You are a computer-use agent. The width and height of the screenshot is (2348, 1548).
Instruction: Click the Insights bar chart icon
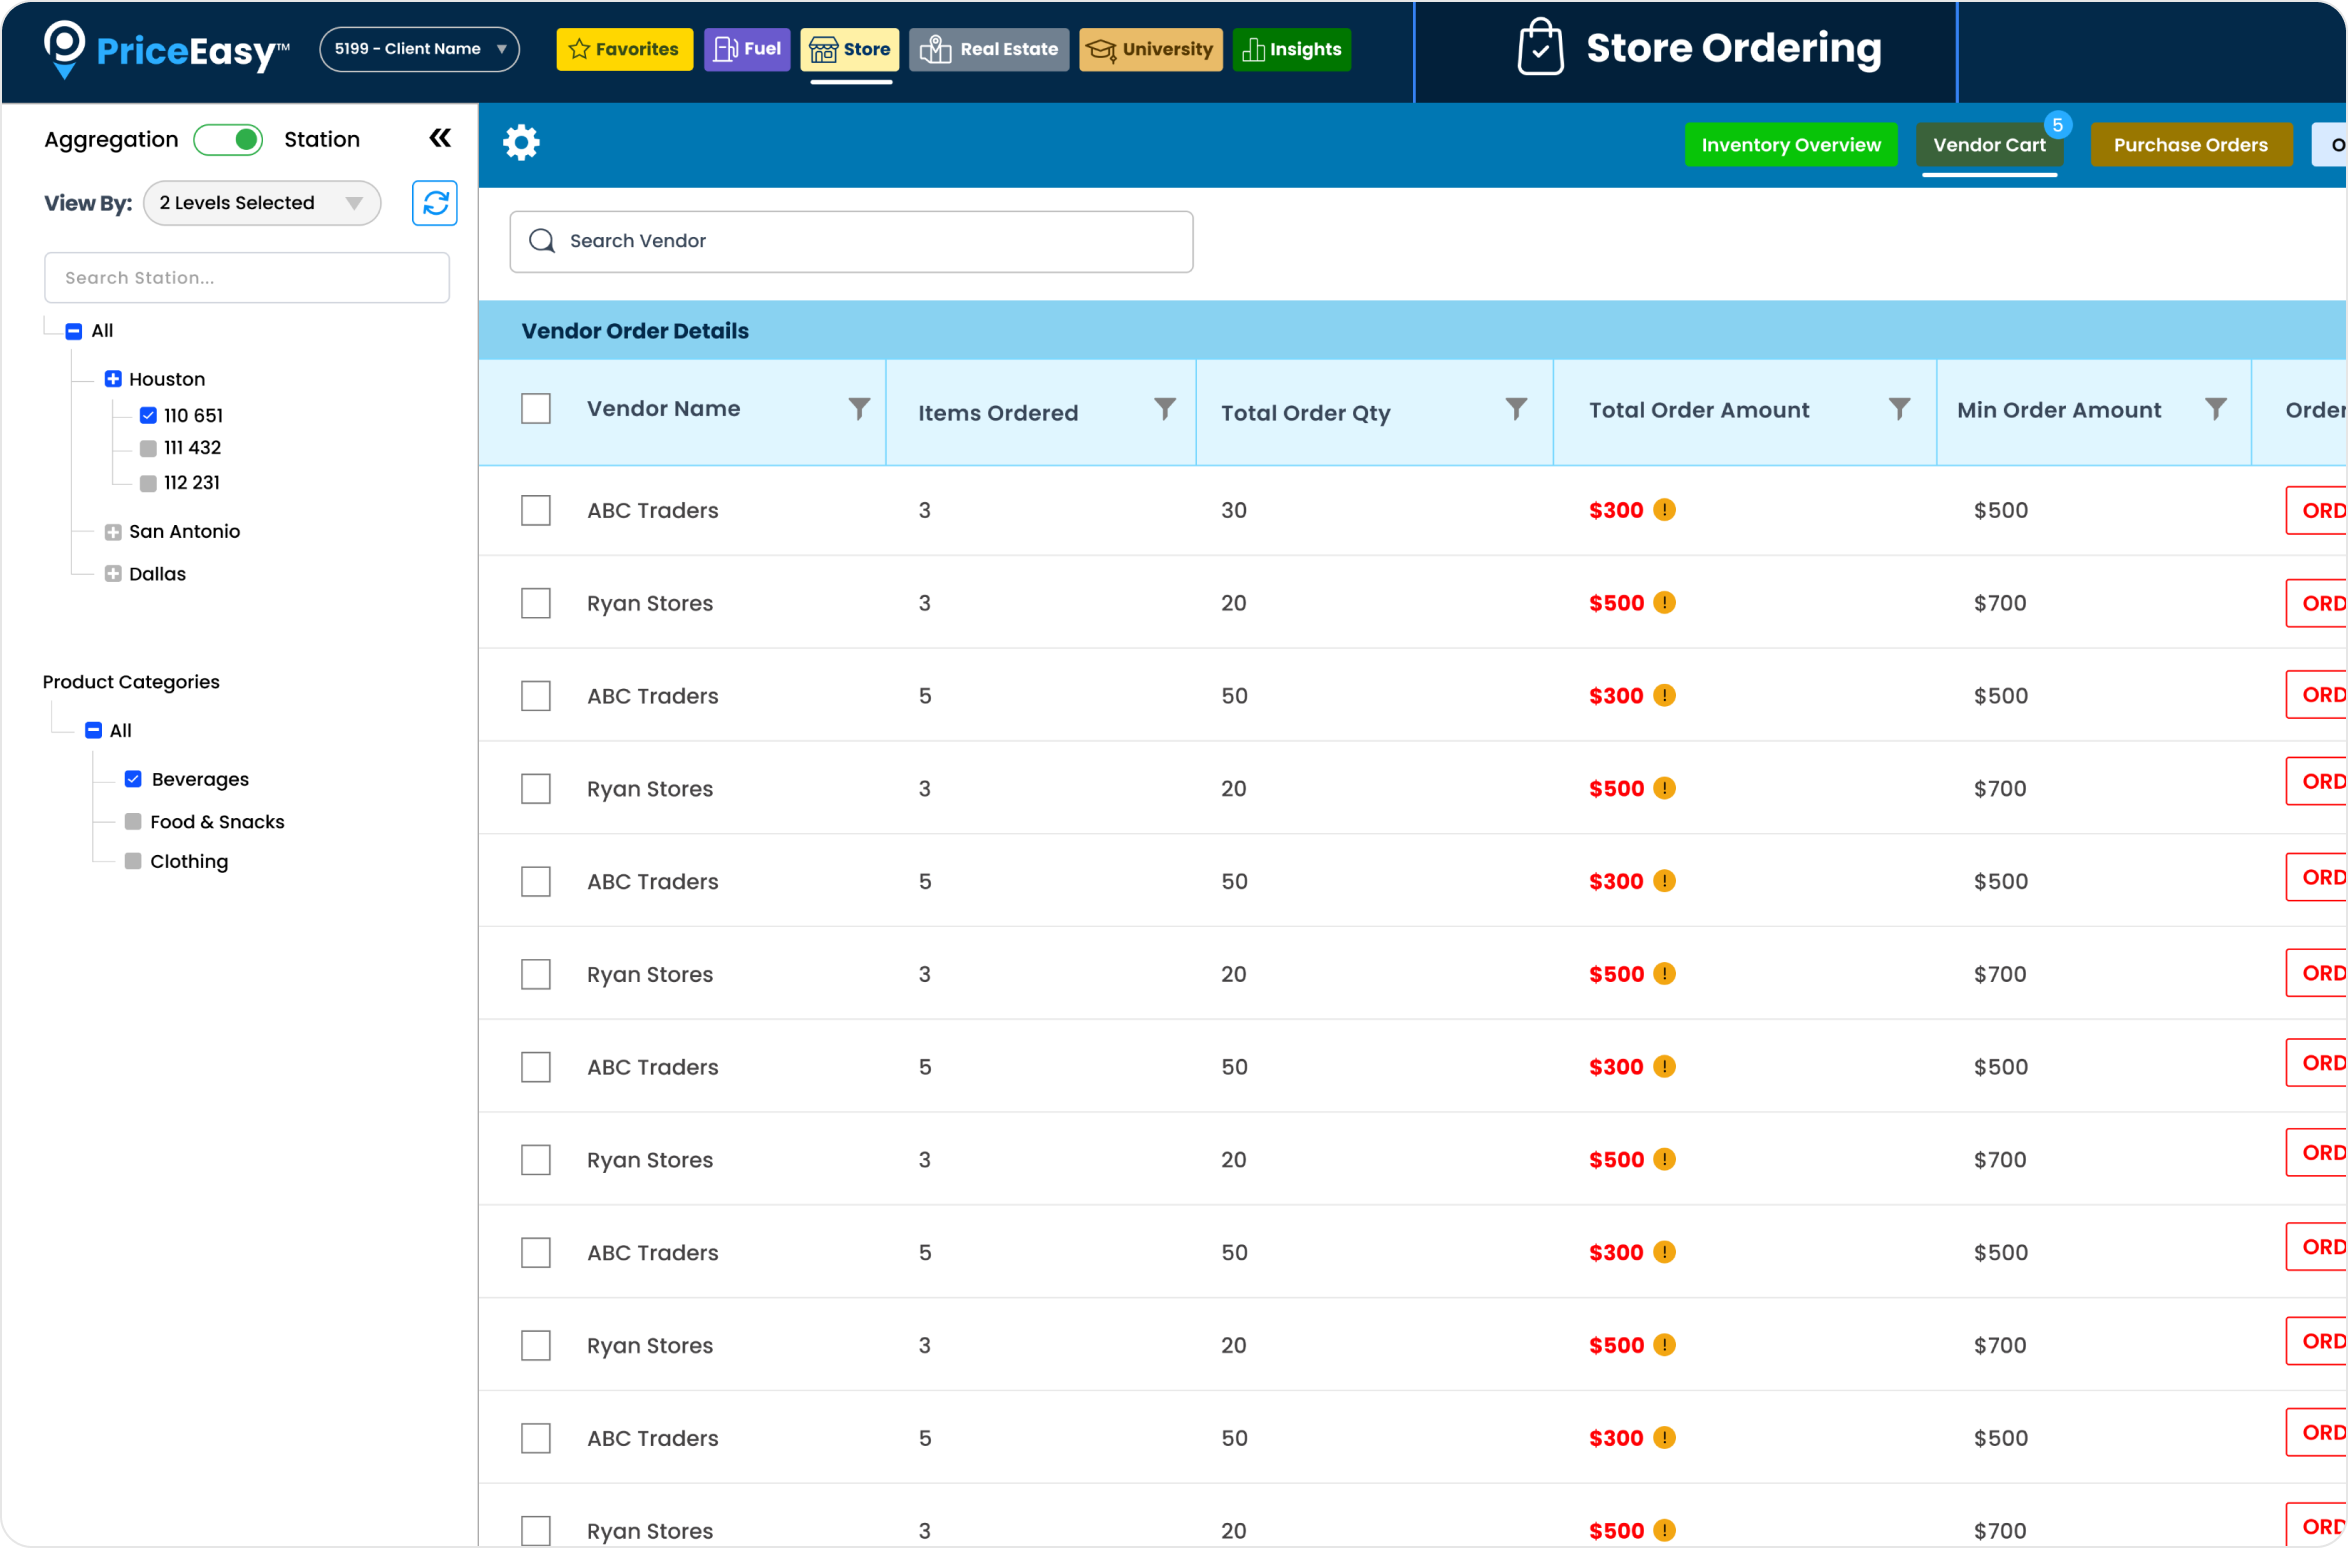[x=1253, y=49]
